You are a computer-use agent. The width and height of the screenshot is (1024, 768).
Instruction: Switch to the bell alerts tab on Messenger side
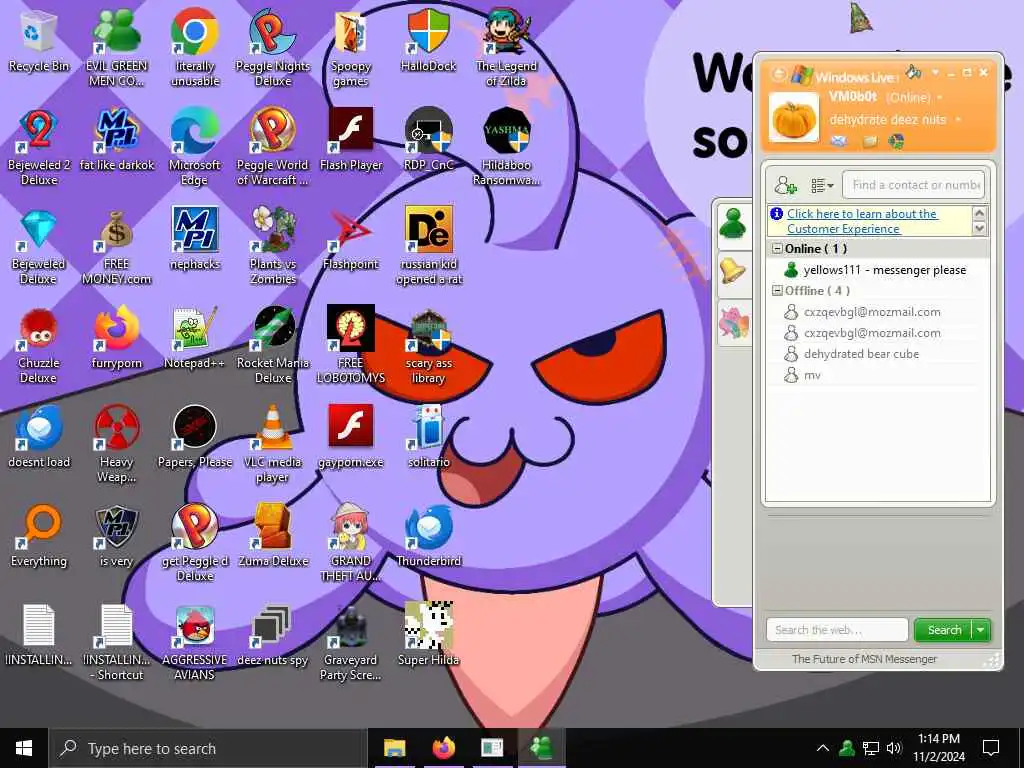pos(733,272)
